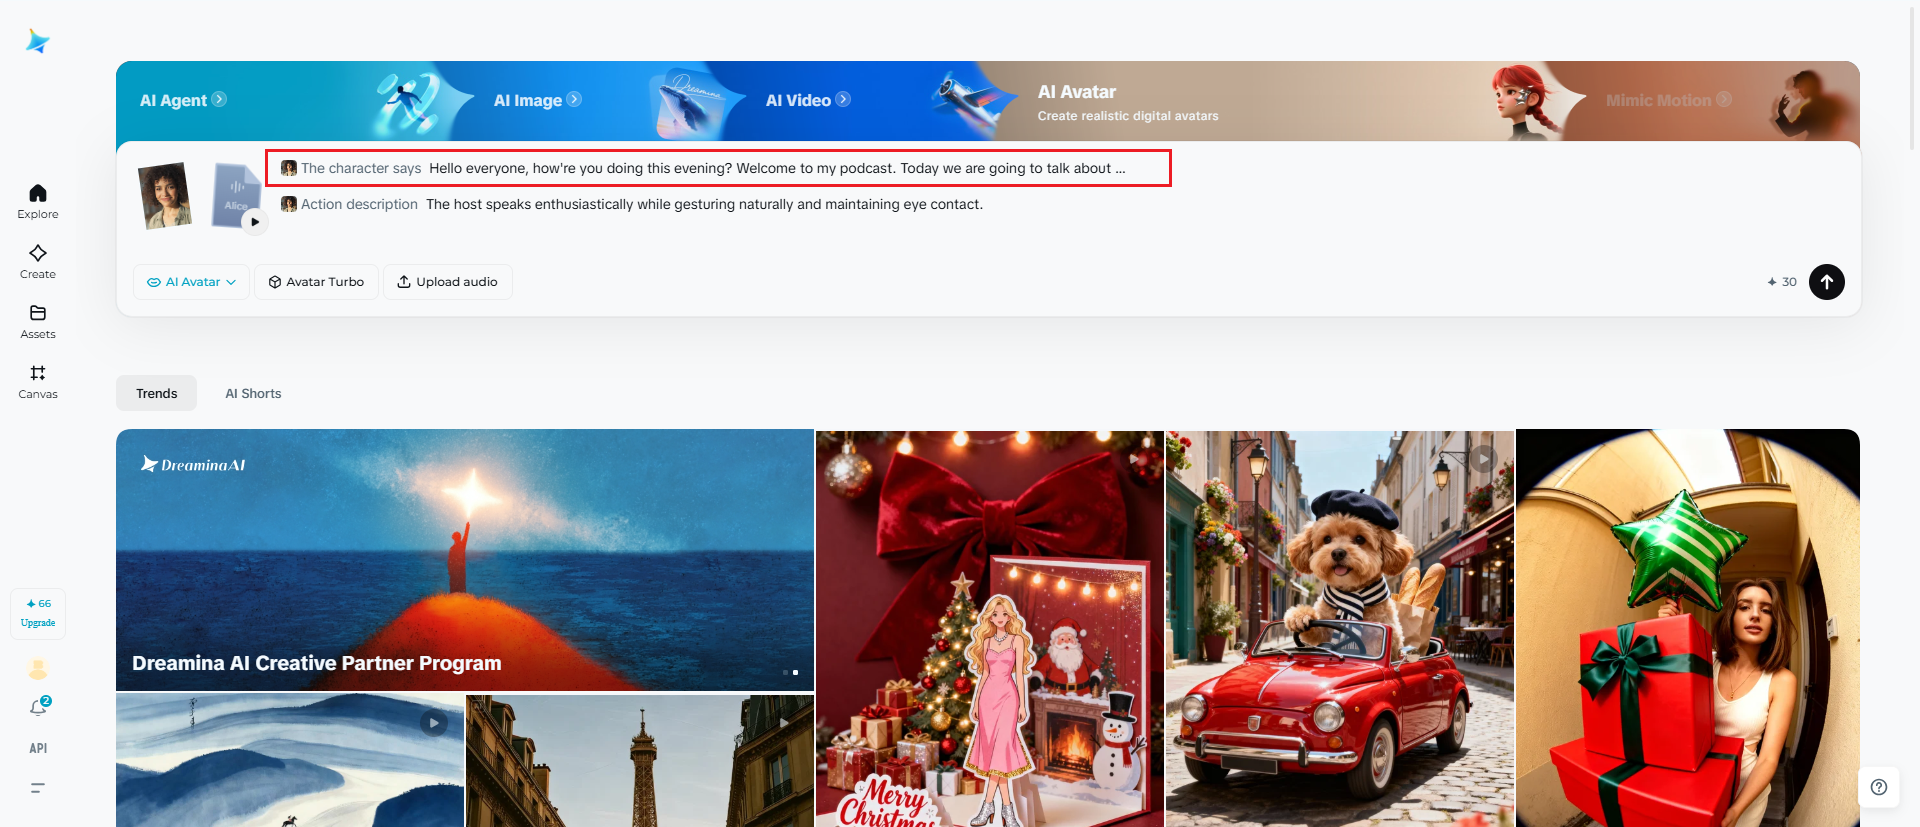Viewport: 1920px width, 827px height.
Task: Open the notifications bell
Action: coord(38,707)
